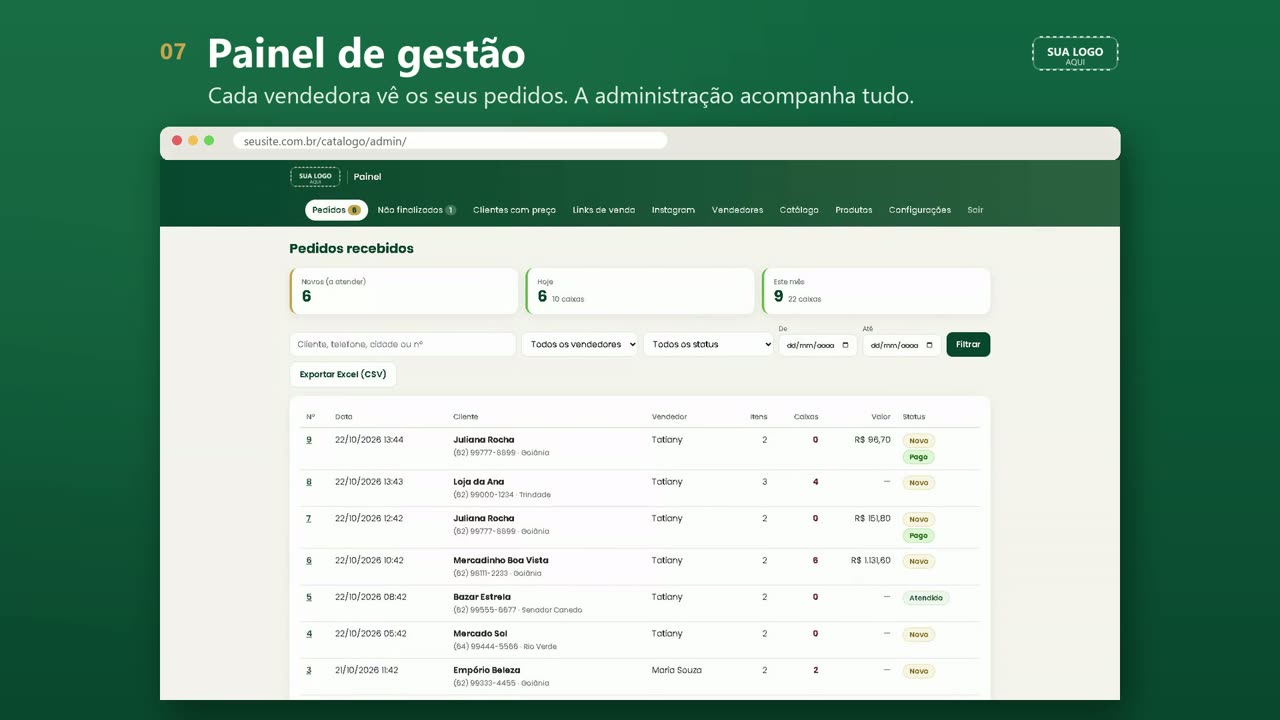Open order number 3
The width and height of the screenshot is (1280, 720).
coord(309,670)
